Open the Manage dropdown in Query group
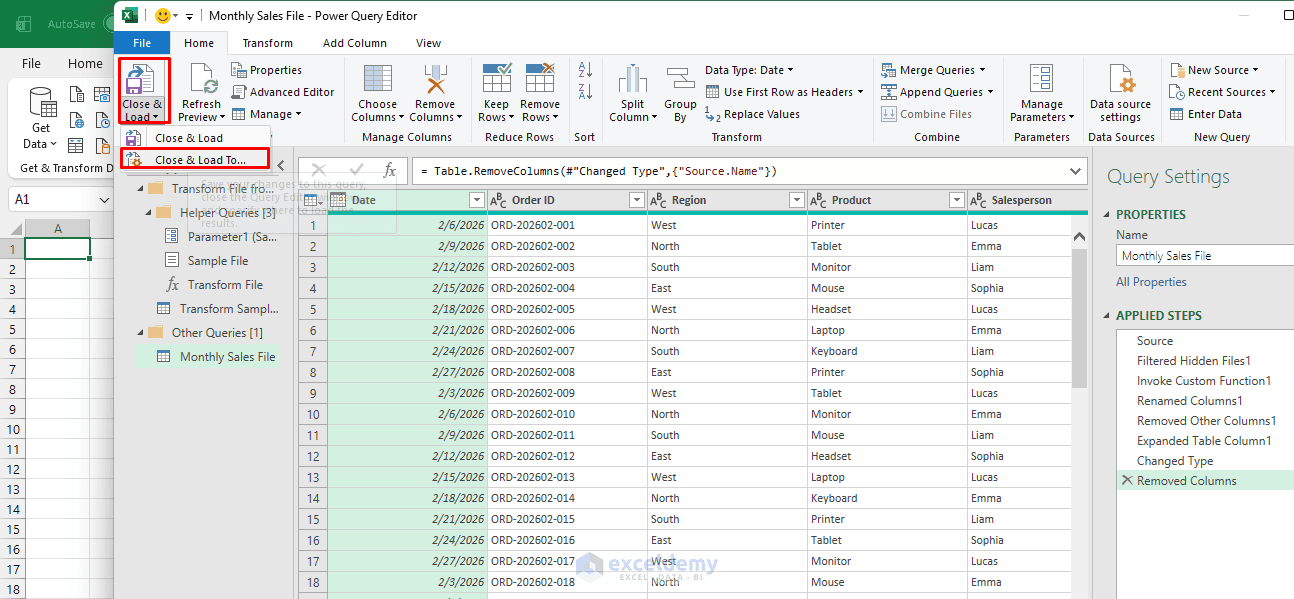 [x=266, y=114]
